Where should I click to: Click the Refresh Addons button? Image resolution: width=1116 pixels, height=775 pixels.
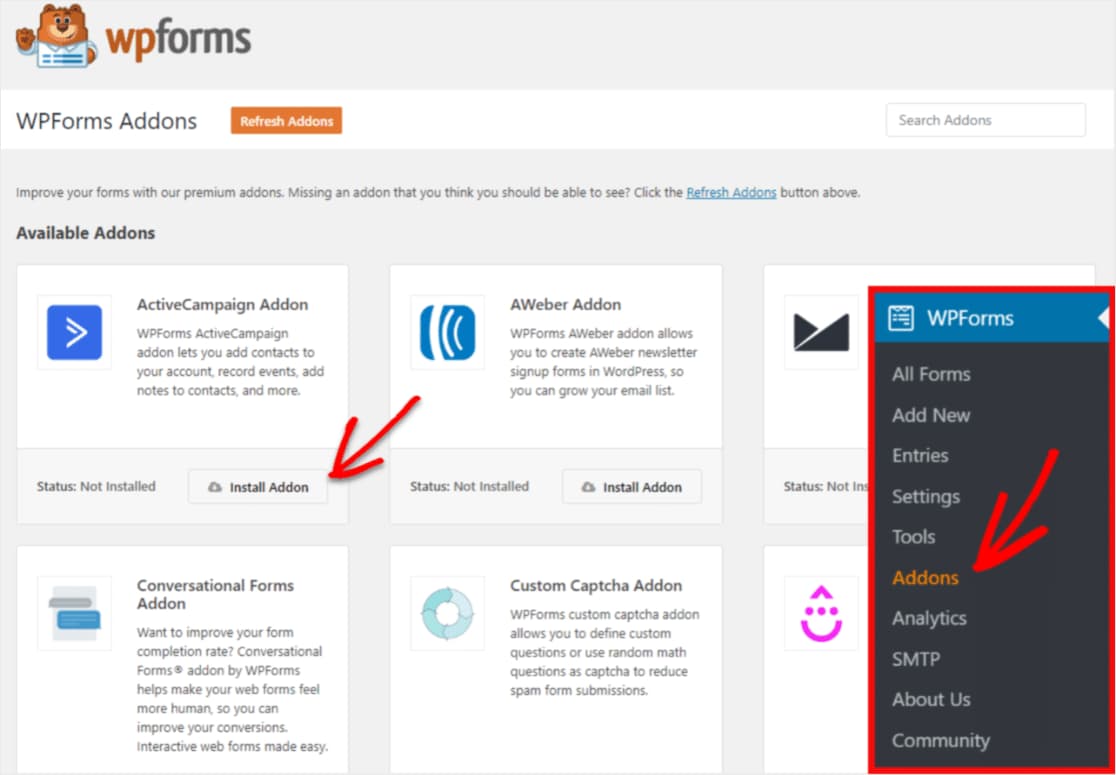[286, 120]
